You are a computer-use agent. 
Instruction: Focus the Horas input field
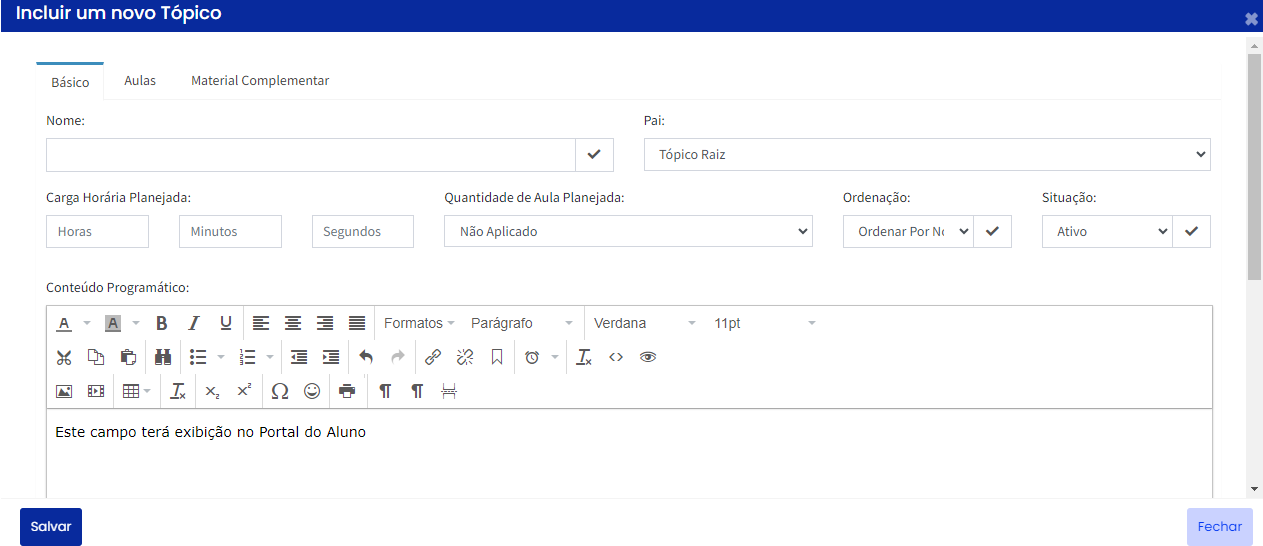[x=97, y=231]
